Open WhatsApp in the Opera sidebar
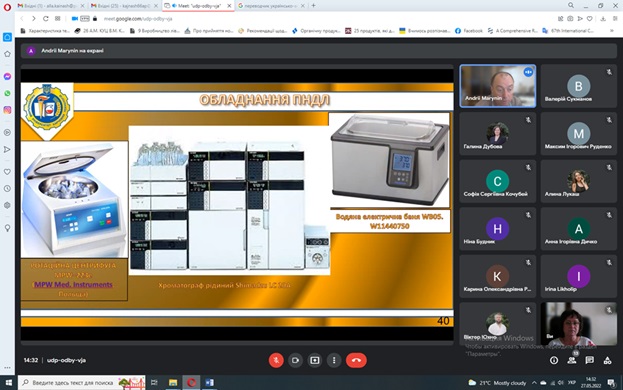This screenshot has width=623, height=390. click(7, 93)
